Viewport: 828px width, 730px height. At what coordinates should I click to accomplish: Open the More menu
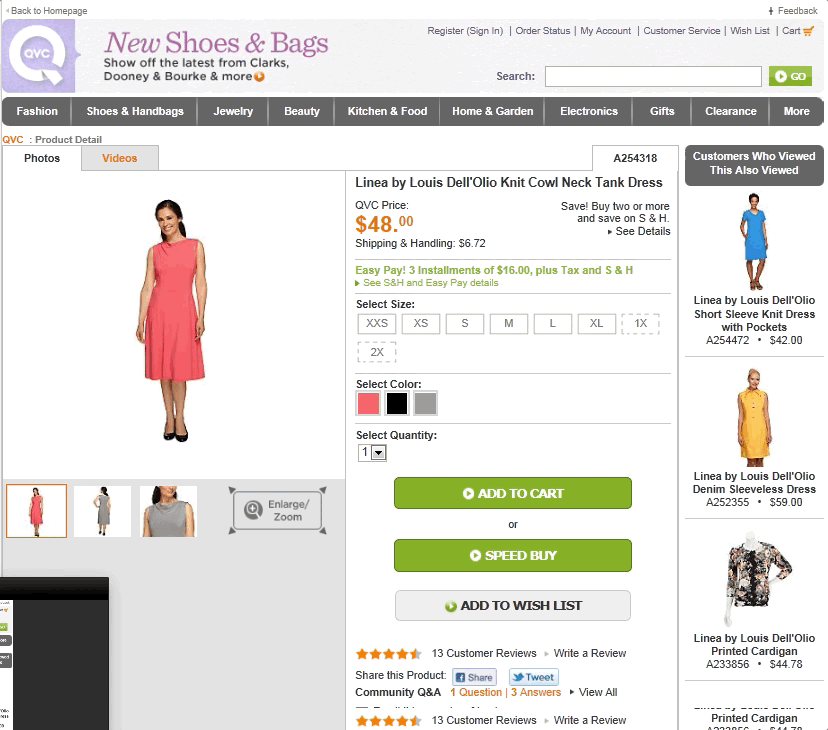[796, 111]
